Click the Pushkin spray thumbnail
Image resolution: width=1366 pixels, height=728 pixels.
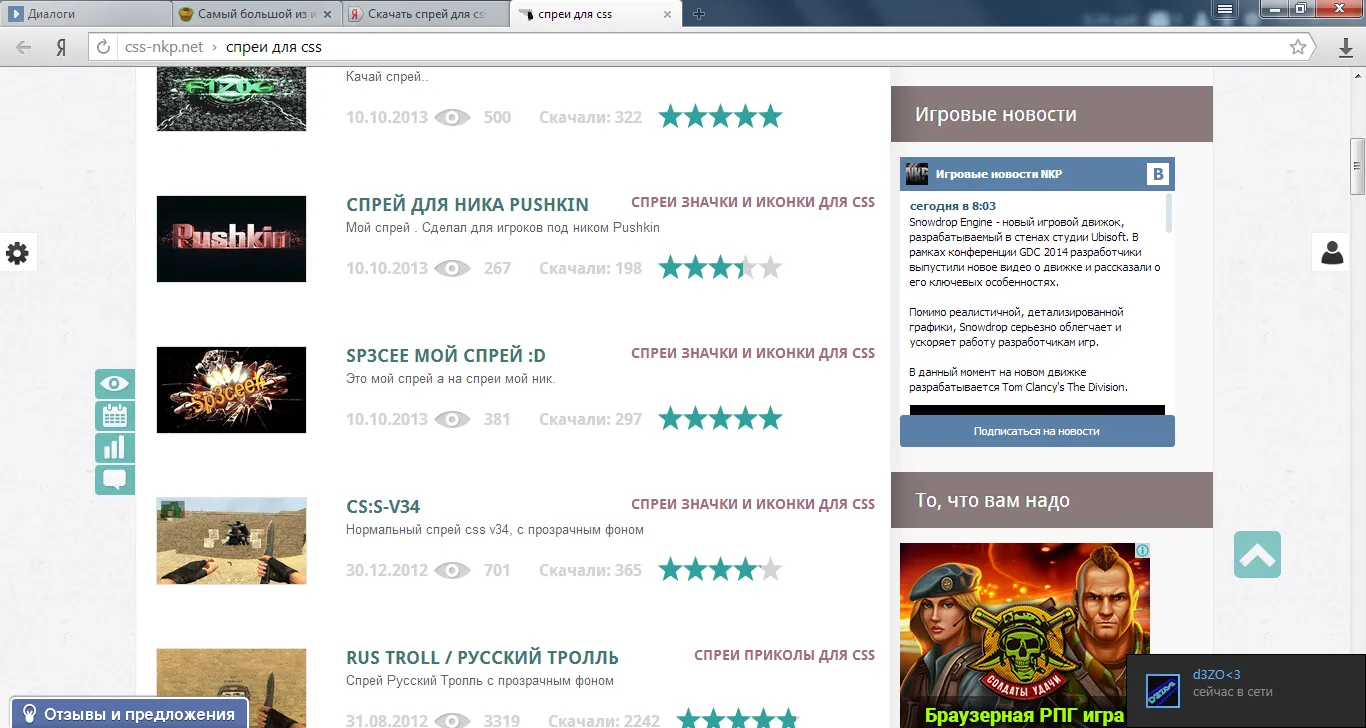point(231,239)
